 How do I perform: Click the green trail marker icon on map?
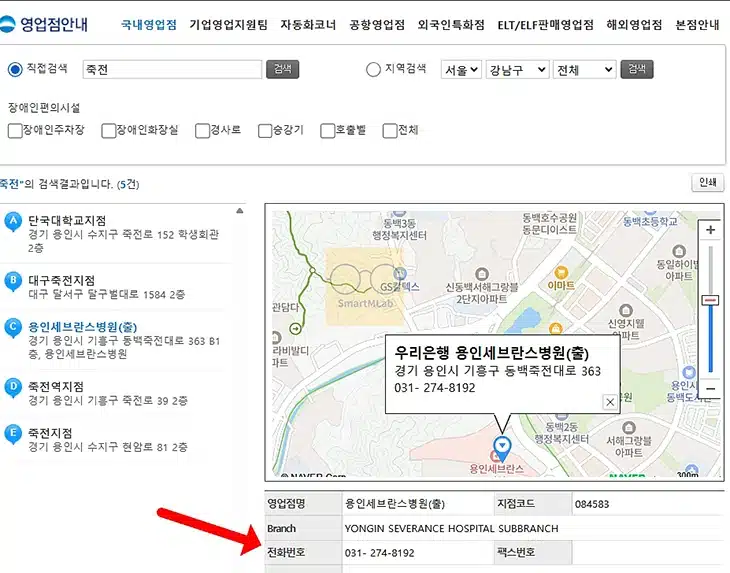[x=295, y=329]
